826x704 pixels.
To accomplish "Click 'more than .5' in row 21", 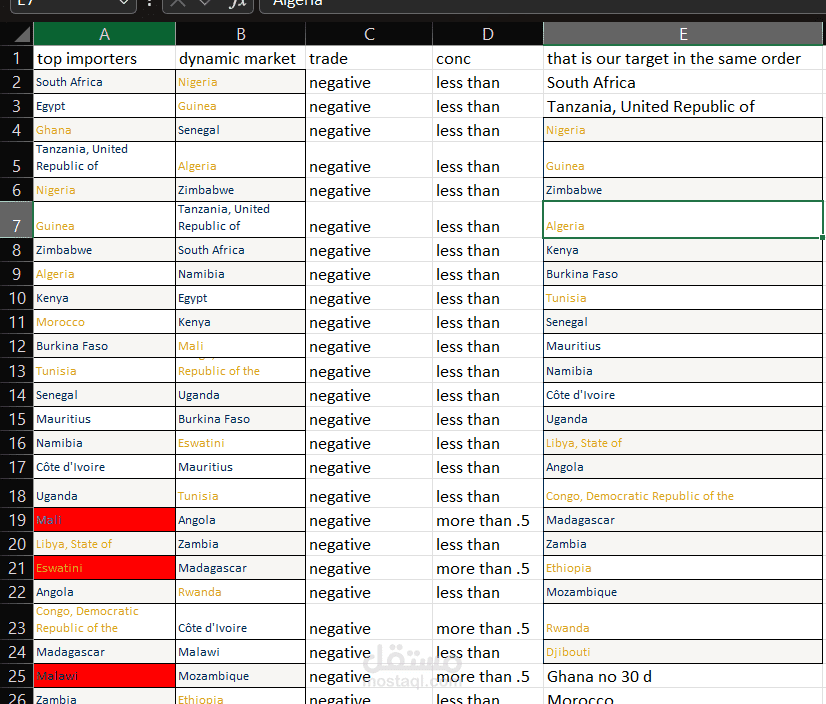I will coord(488,569).
